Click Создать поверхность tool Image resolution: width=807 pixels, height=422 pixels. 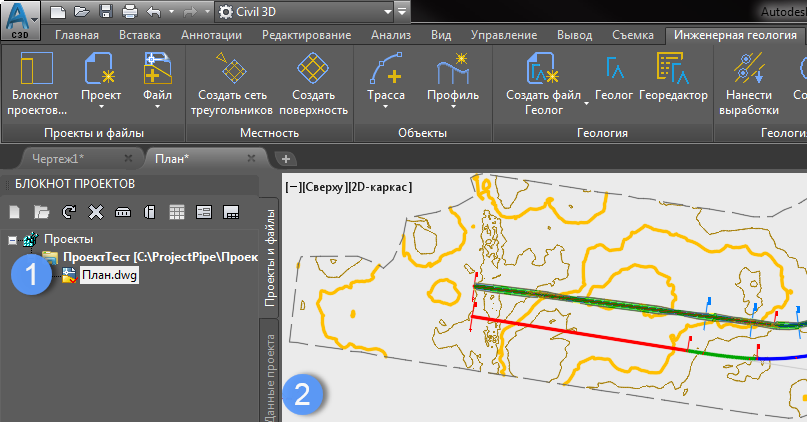point(313,84)
